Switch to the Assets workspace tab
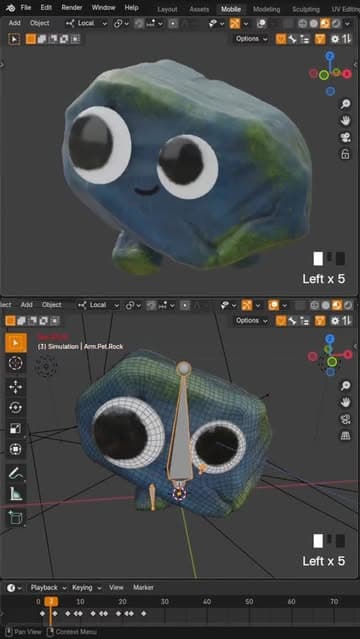Screen dimensions: 360x639 click(x=199, y=9)
